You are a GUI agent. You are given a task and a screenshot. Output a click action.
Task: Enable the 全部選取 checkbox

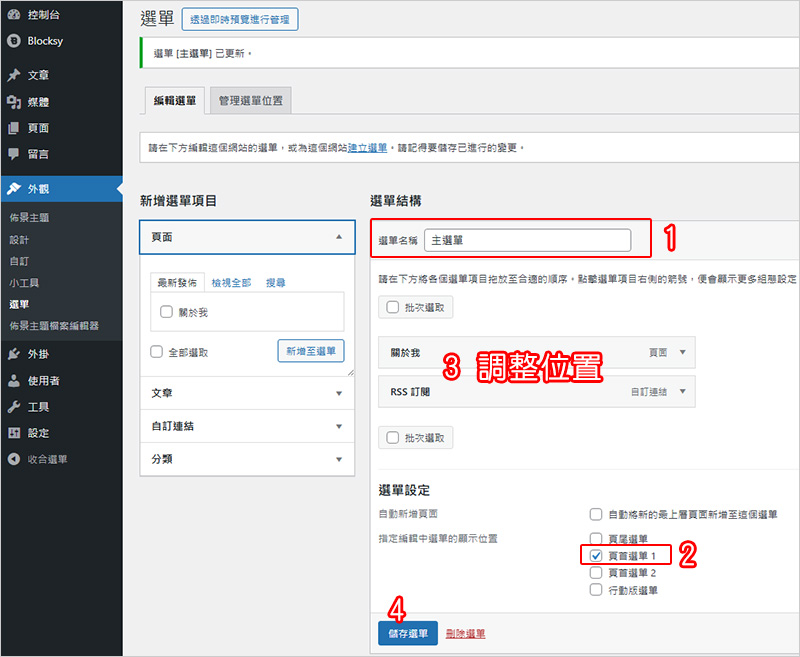coord(157,352)
